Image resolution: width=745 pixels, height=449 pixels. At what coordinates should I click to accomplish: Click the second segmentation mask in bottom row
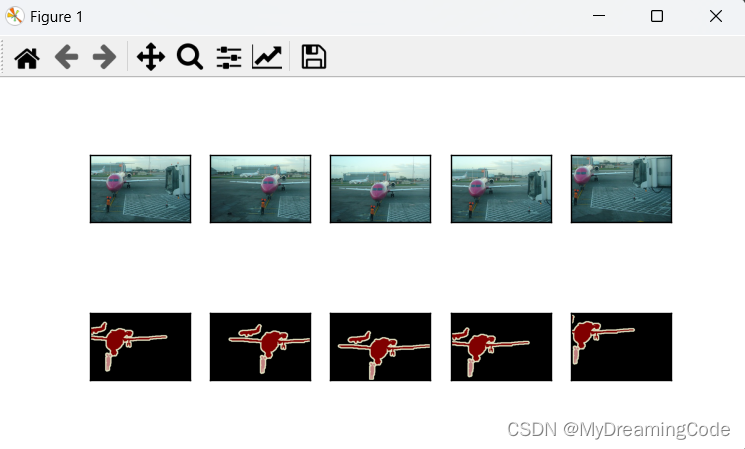[x=260, y=347]
